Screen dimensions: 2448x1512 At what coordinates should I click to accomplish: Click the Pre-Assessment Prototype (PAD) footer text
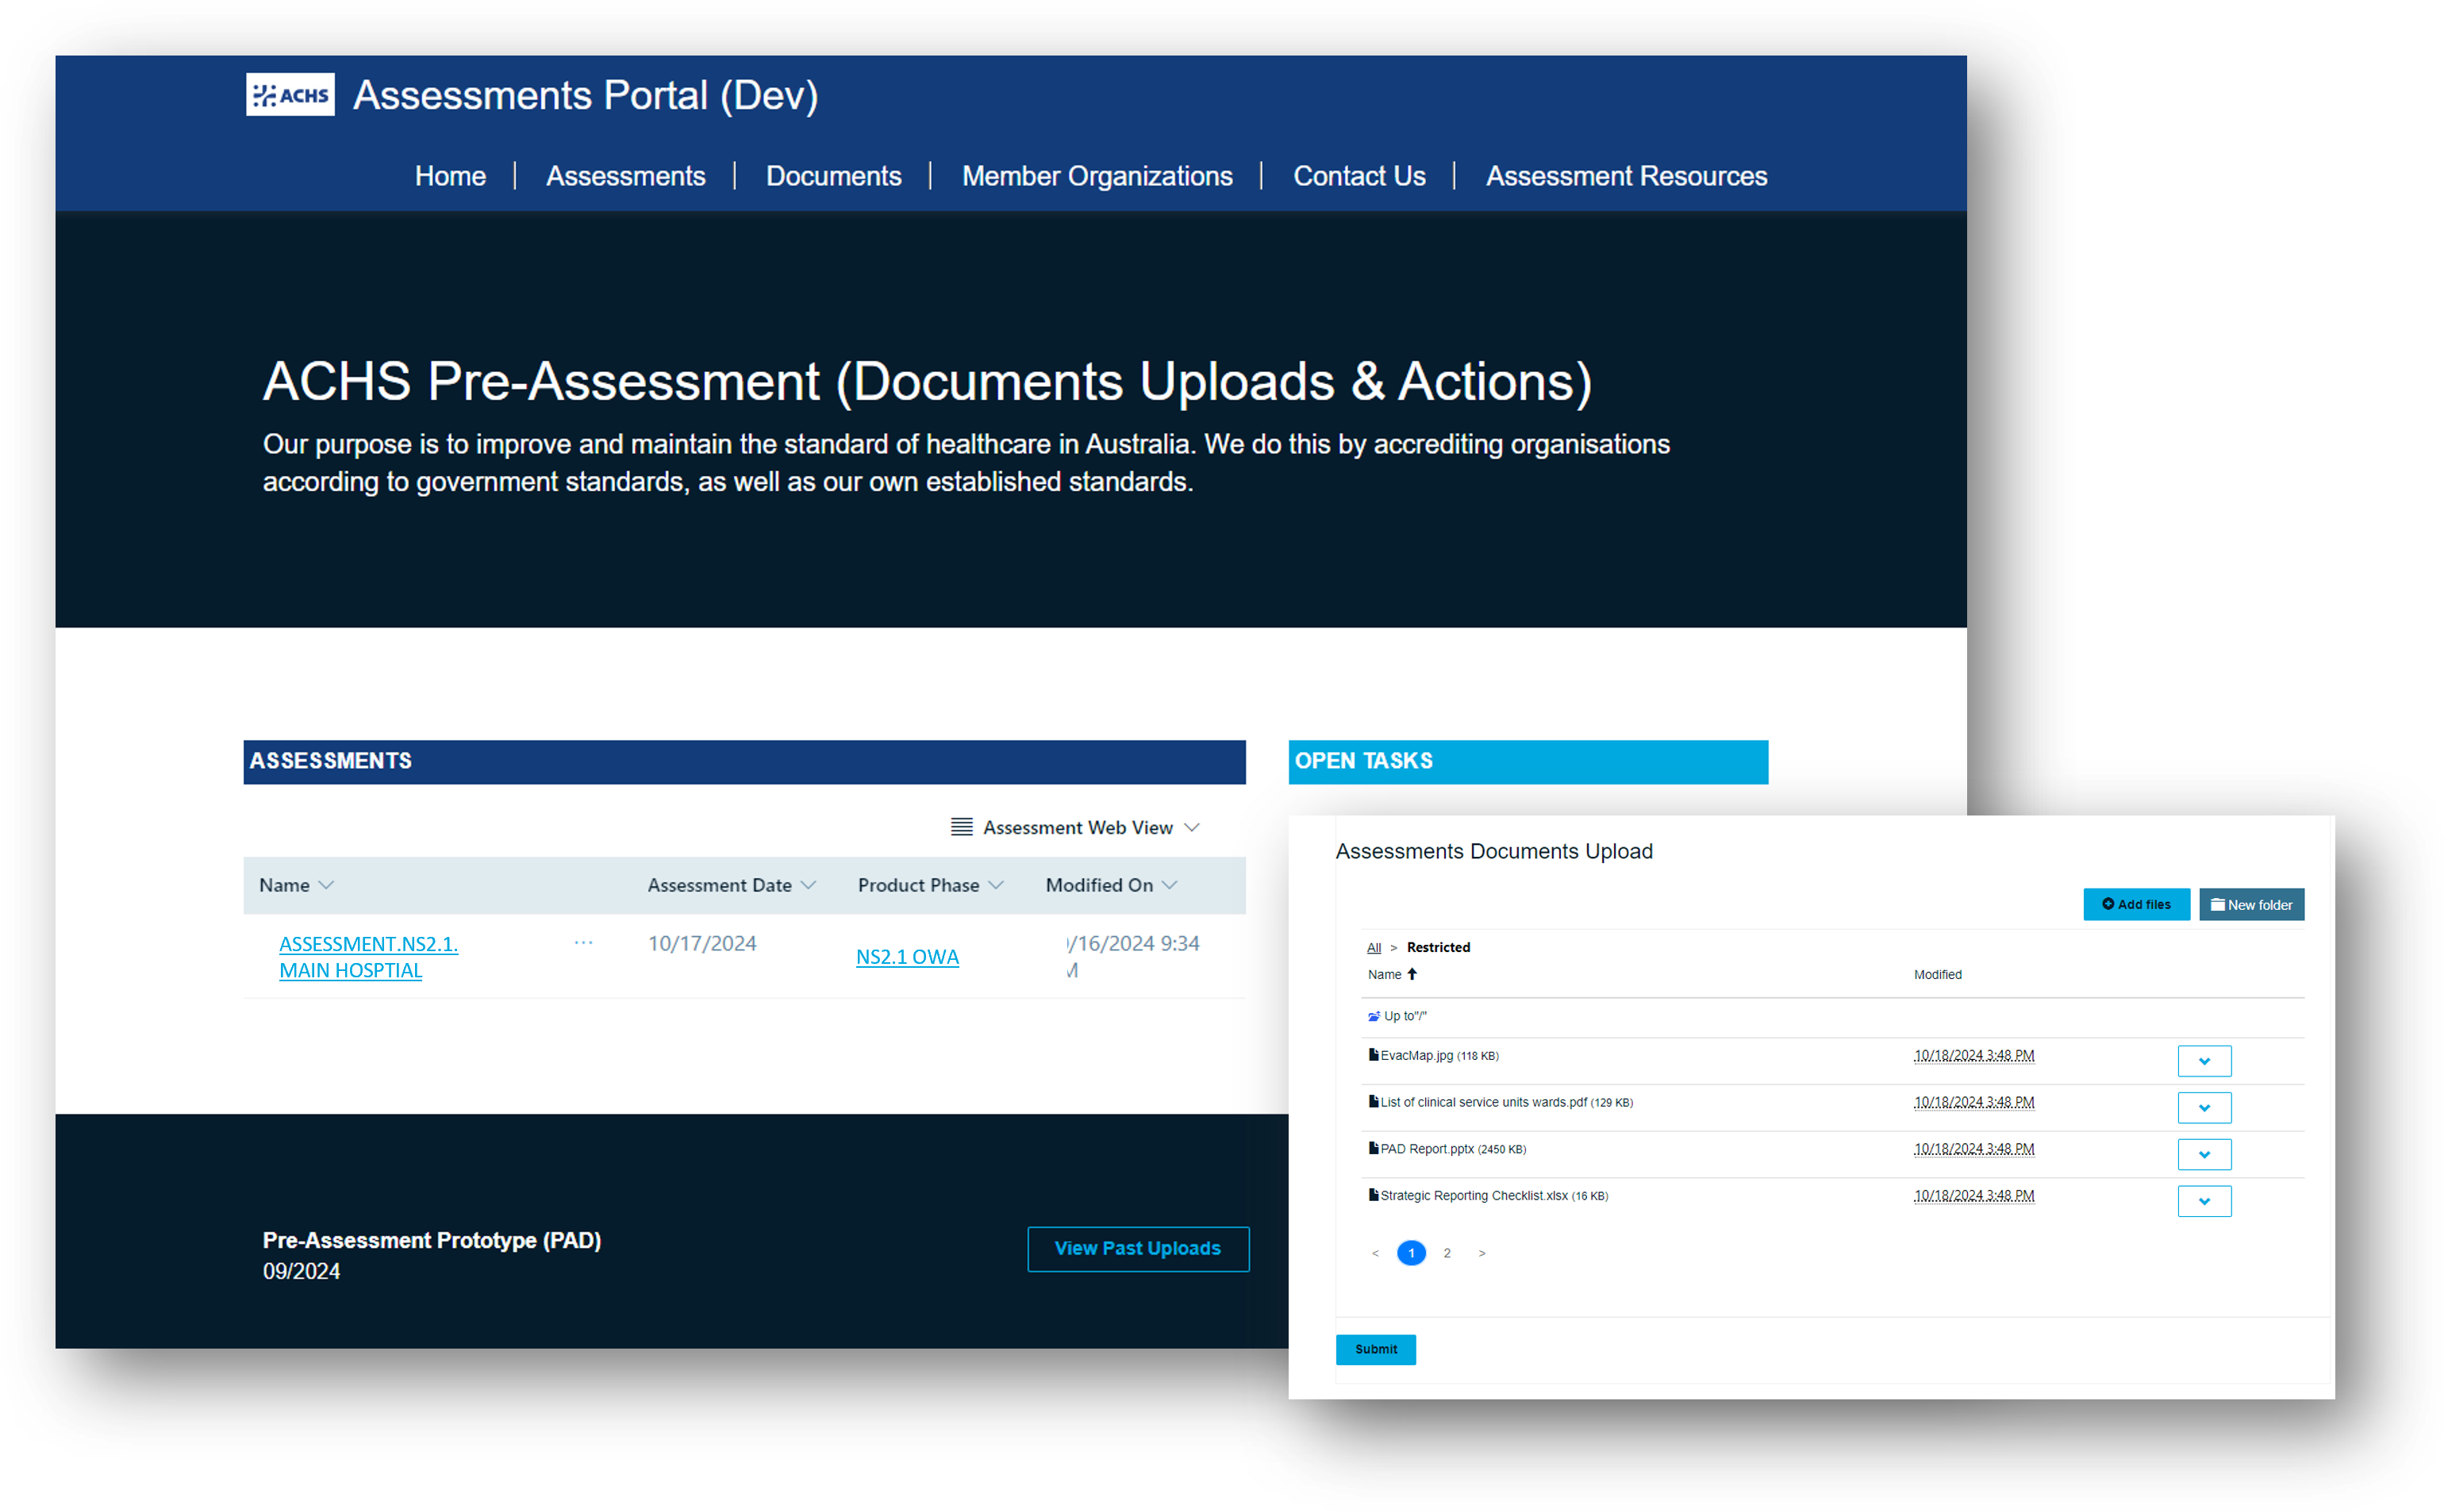pos(432,1240)
